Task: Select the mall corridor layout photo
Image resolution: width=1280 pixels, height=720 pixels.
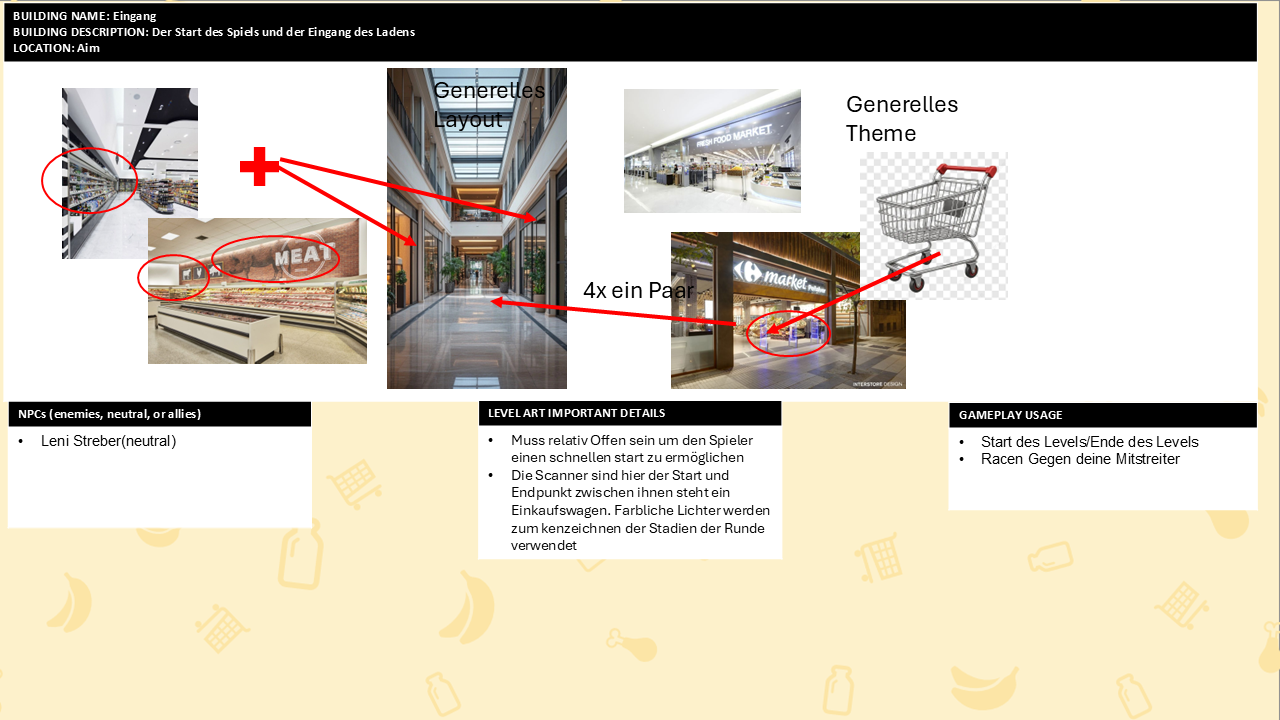Action: pos(477,228)
